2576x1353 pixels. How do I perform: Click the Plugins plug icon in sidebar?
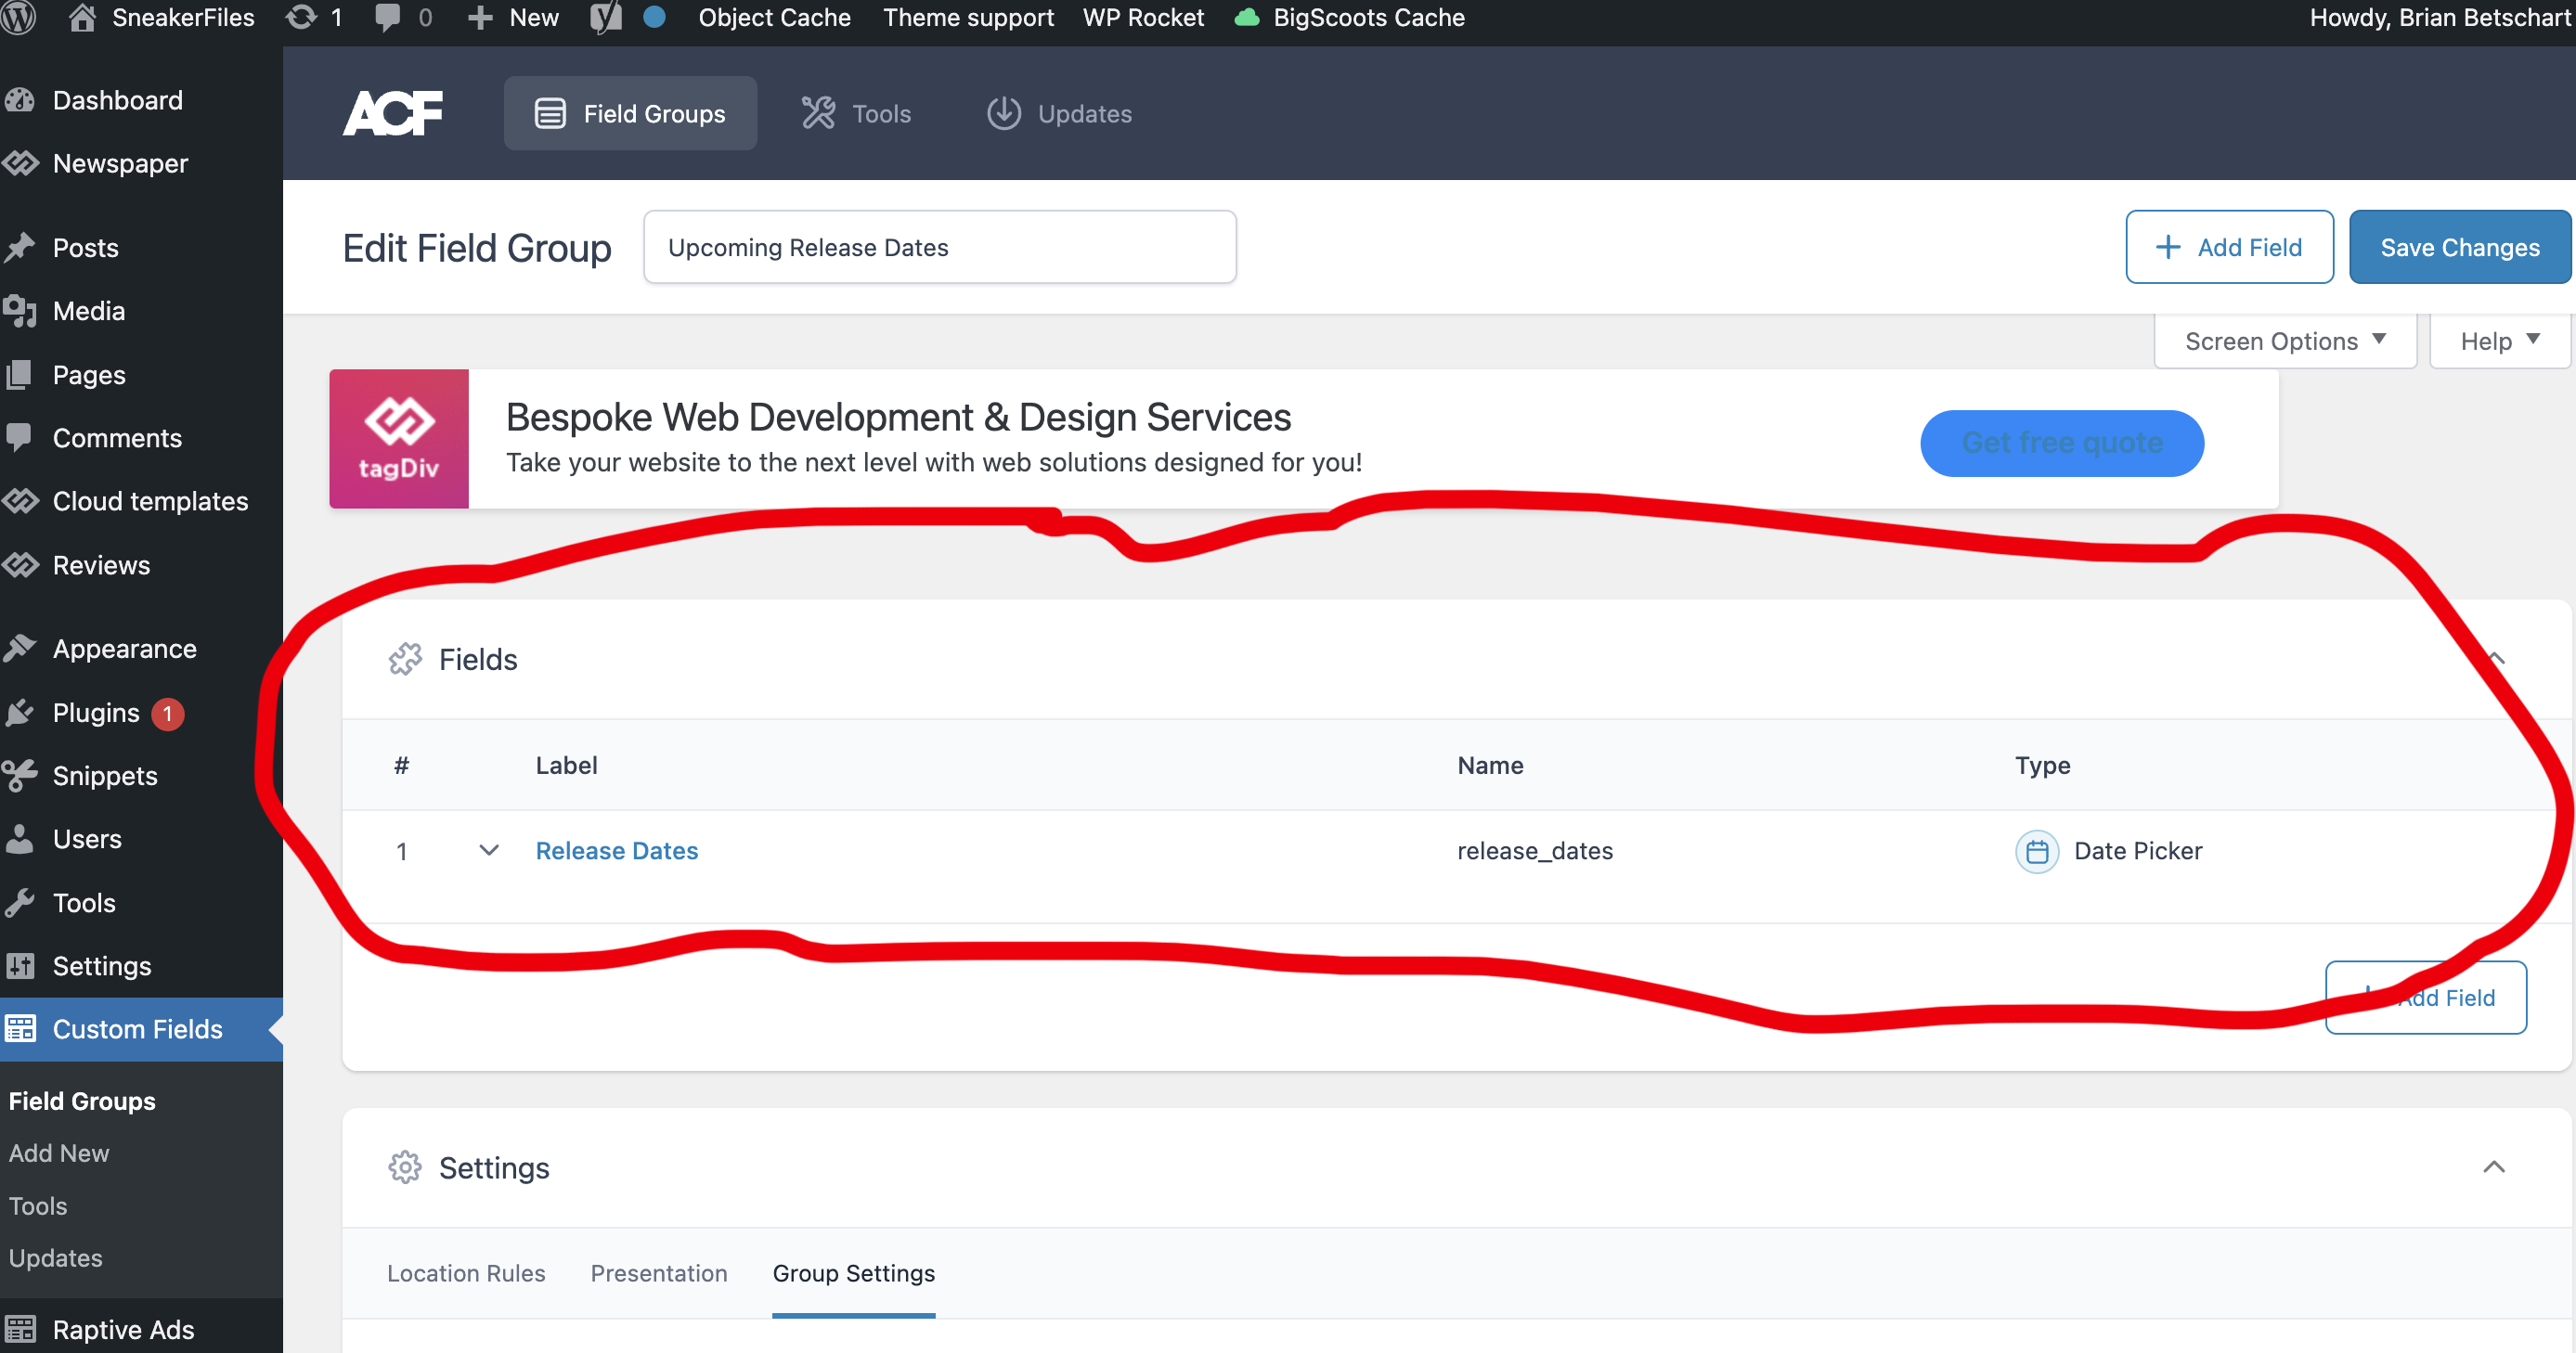click(20, 713)
